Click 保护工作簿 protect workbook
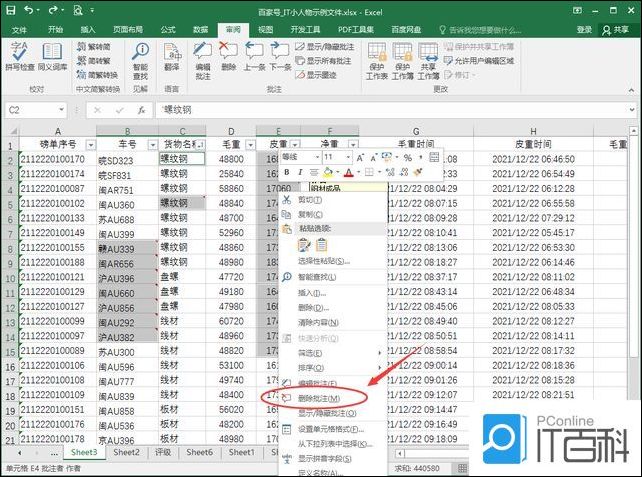The height and width of the screenshot is (477, 642). click(402, 61)
